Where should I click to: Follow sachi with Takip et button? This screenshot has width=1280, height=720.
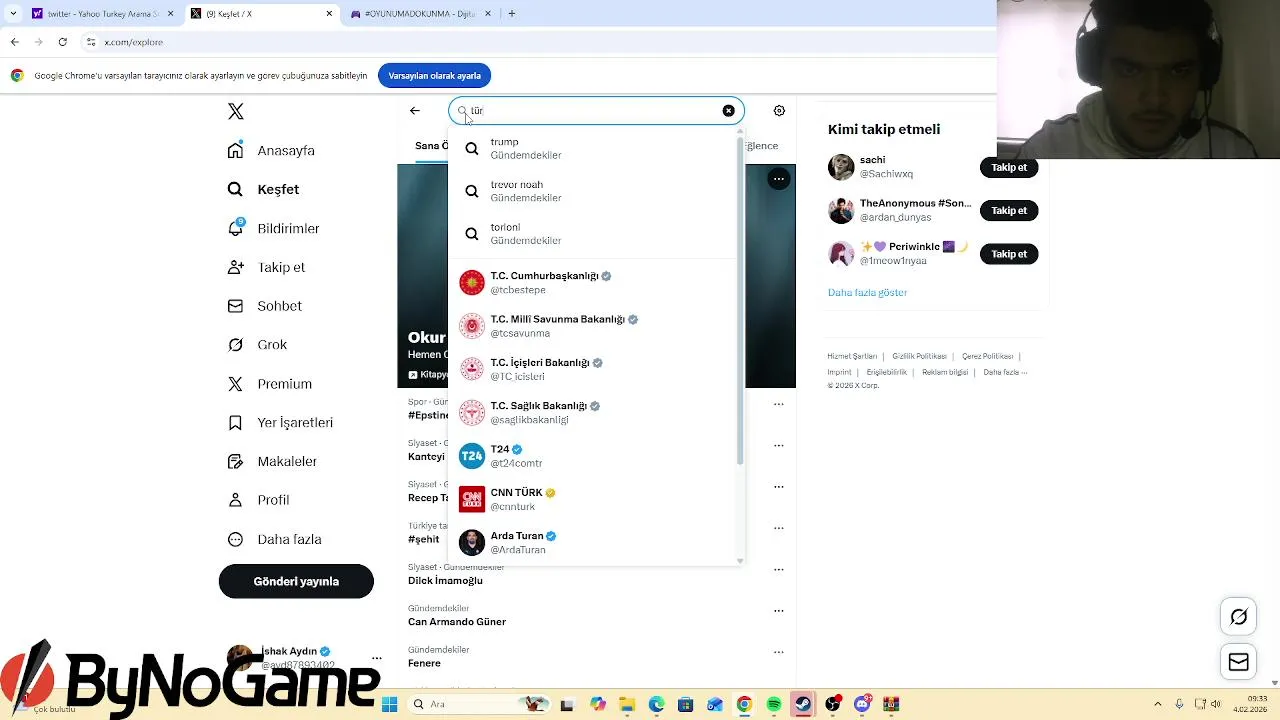1009,167
